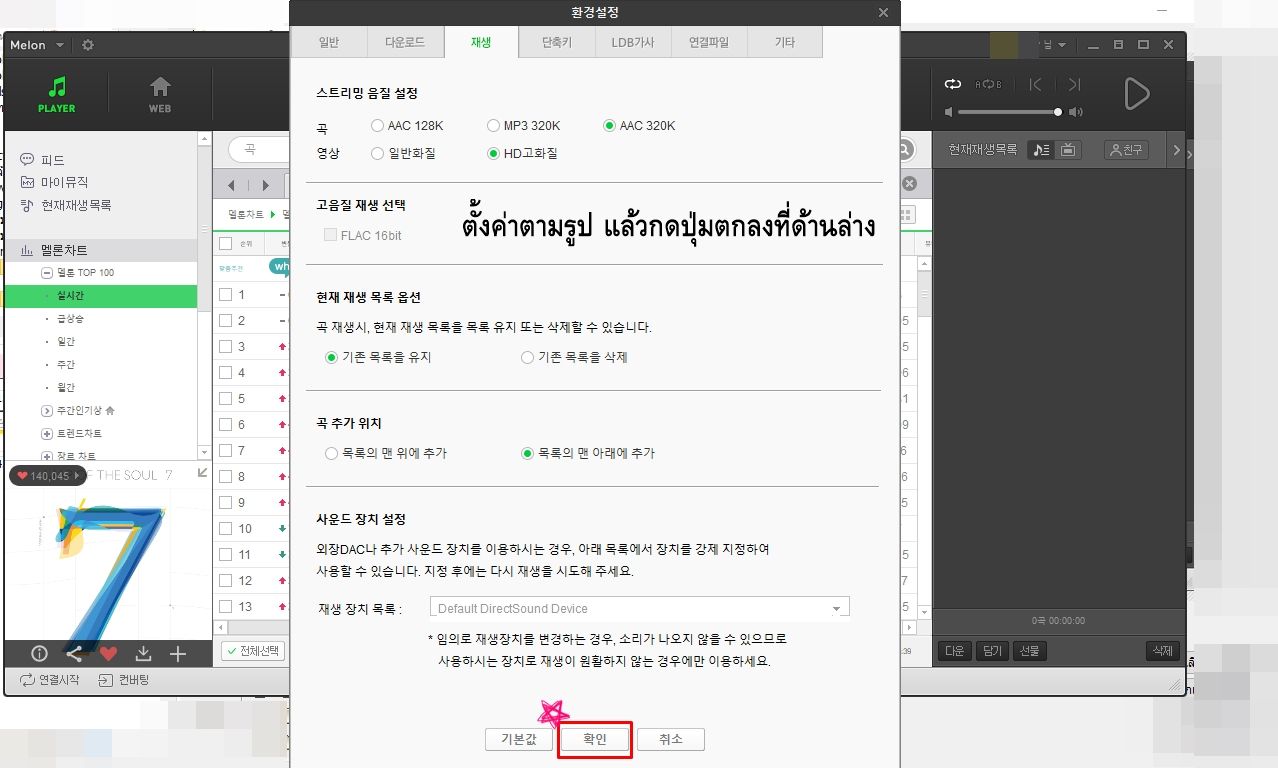Click the 확인 confirm button
The height and width of the screenshot is (768, 1278).
(x=595, y=739)
